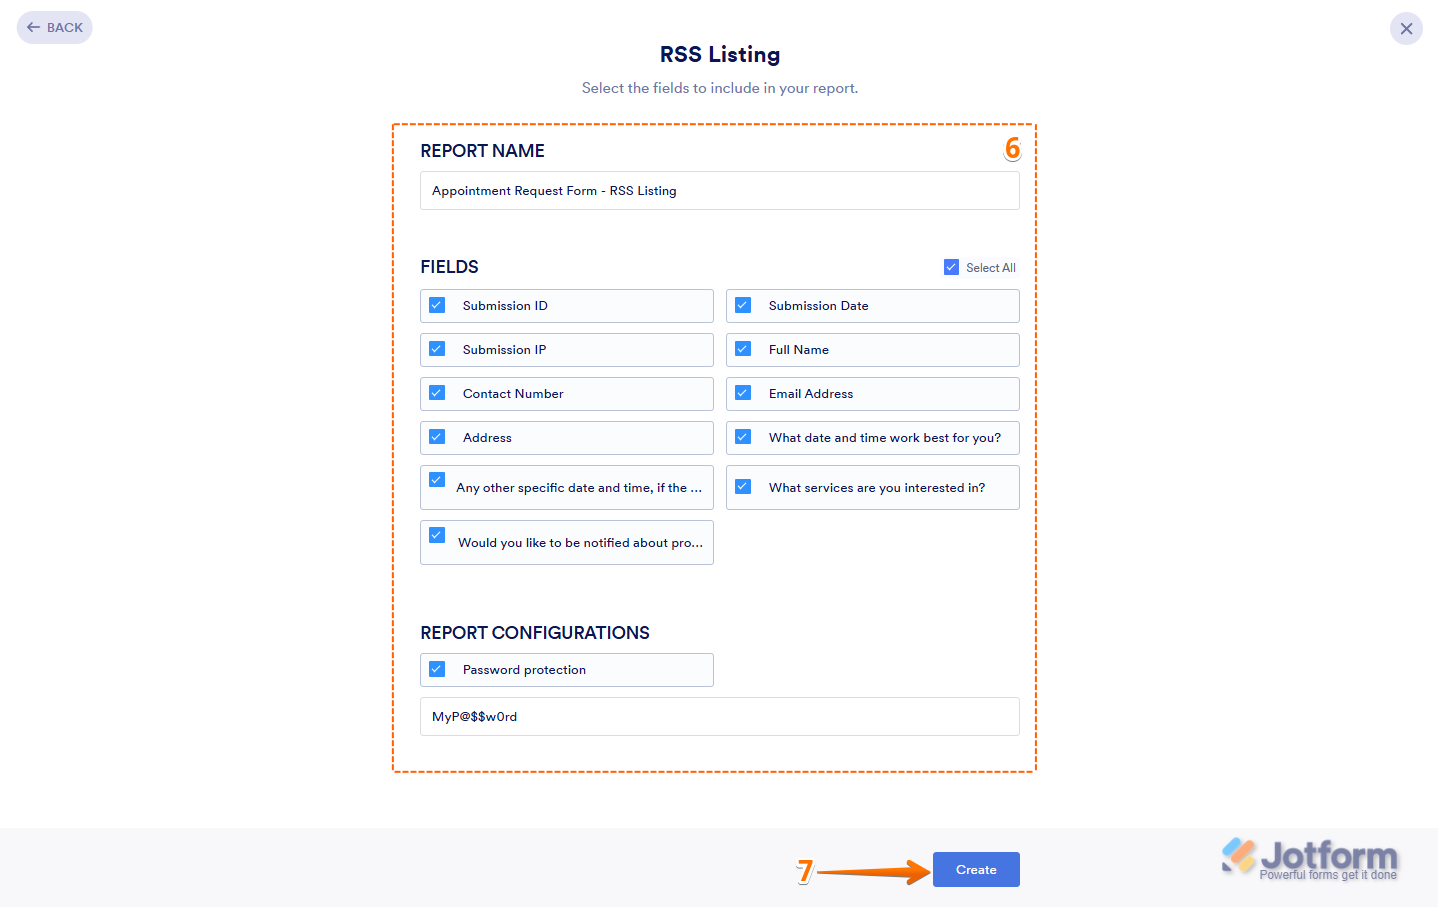This screenshot has height=907, width=1438.
Task: Click the password input field
Action: pyautogui.click(x=720, y=717)
